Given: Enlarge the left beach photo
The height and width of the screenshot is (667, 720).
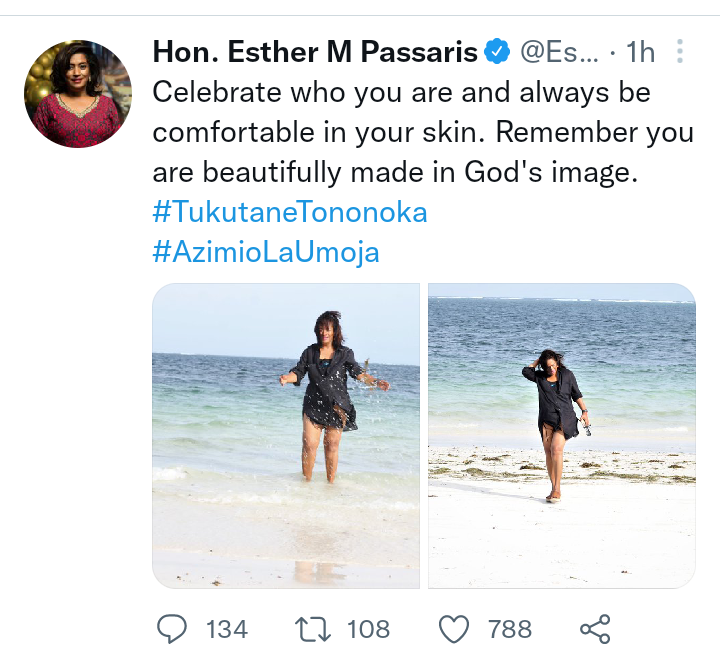Looking at the screenshot, I should click(x=286, y=435).
